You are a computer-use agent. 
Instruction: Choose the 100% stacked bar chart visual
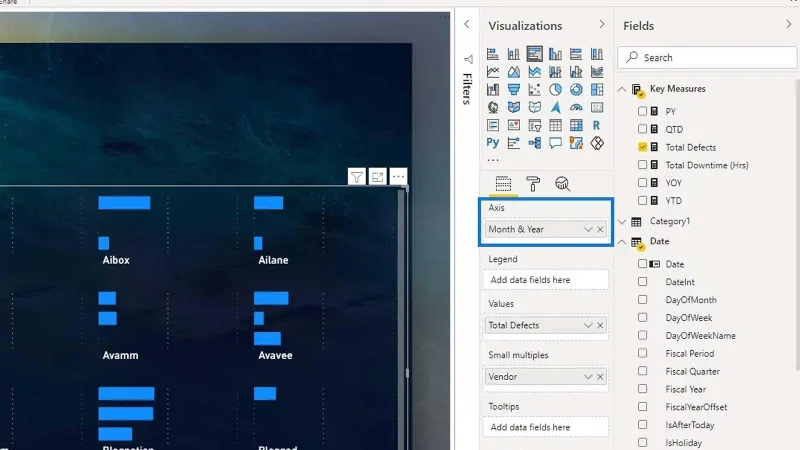click(576, 54)
